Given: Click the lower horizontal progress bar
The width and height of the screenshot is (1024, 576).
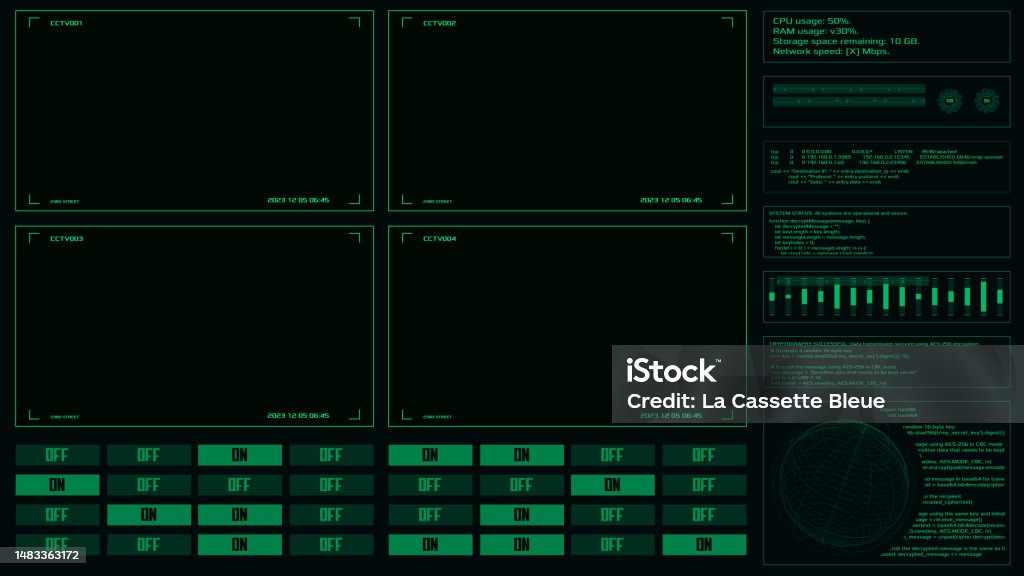Looking at the screenshot, I should (x=849, y=101).
